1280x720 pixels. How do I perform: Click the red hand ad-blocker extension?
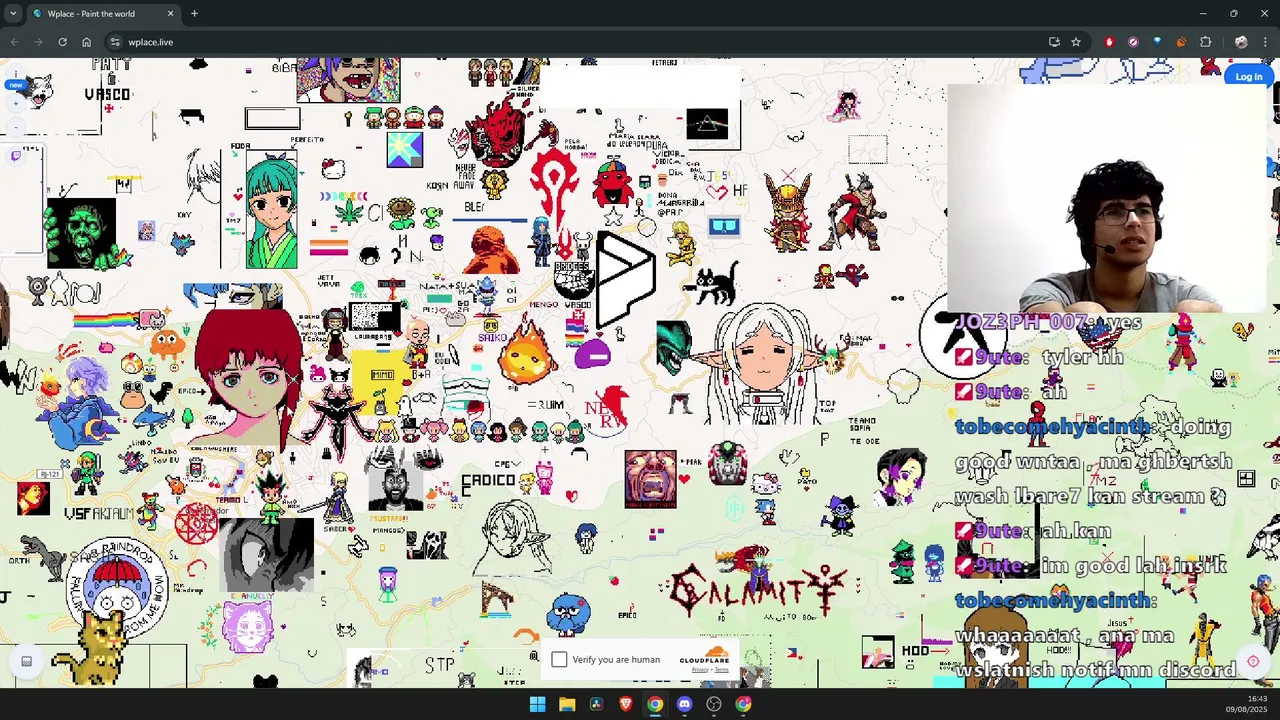tap(1109, 42)
